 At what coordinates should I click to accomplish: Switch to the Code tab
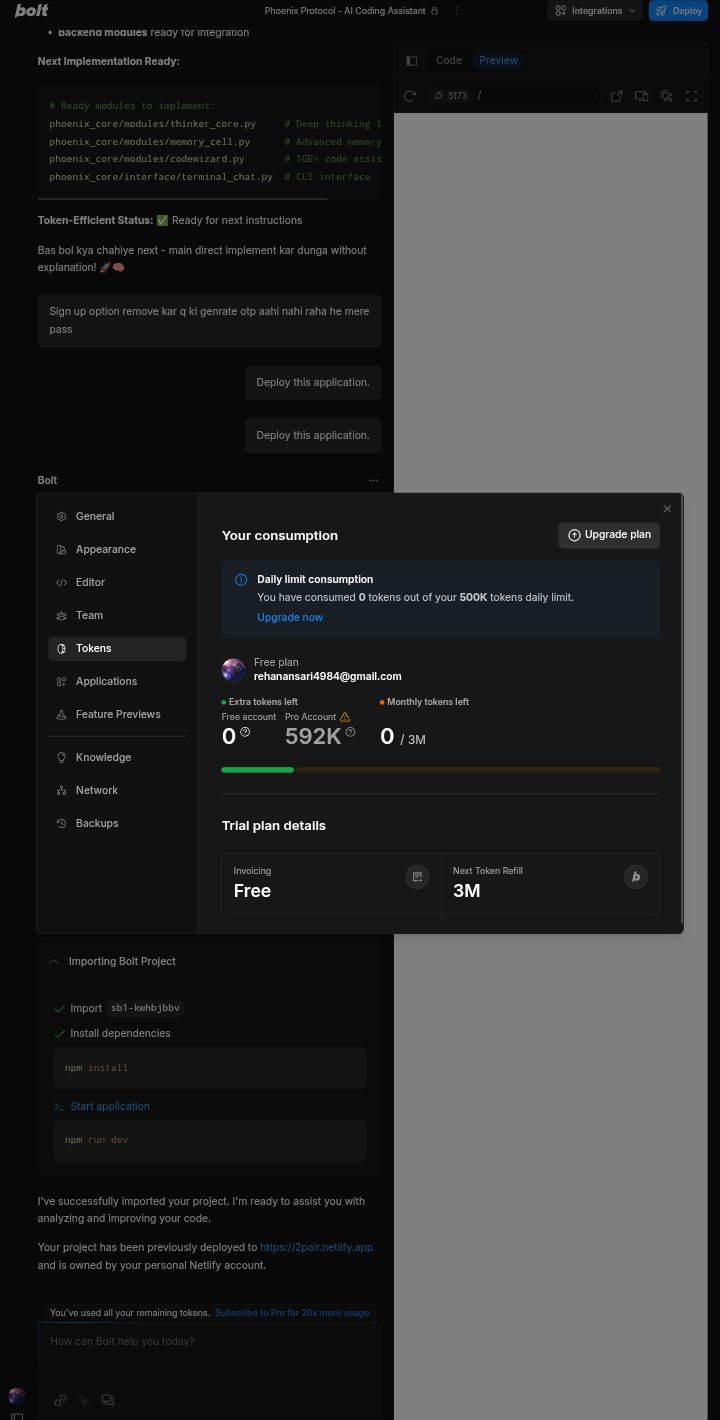(448, 60)
